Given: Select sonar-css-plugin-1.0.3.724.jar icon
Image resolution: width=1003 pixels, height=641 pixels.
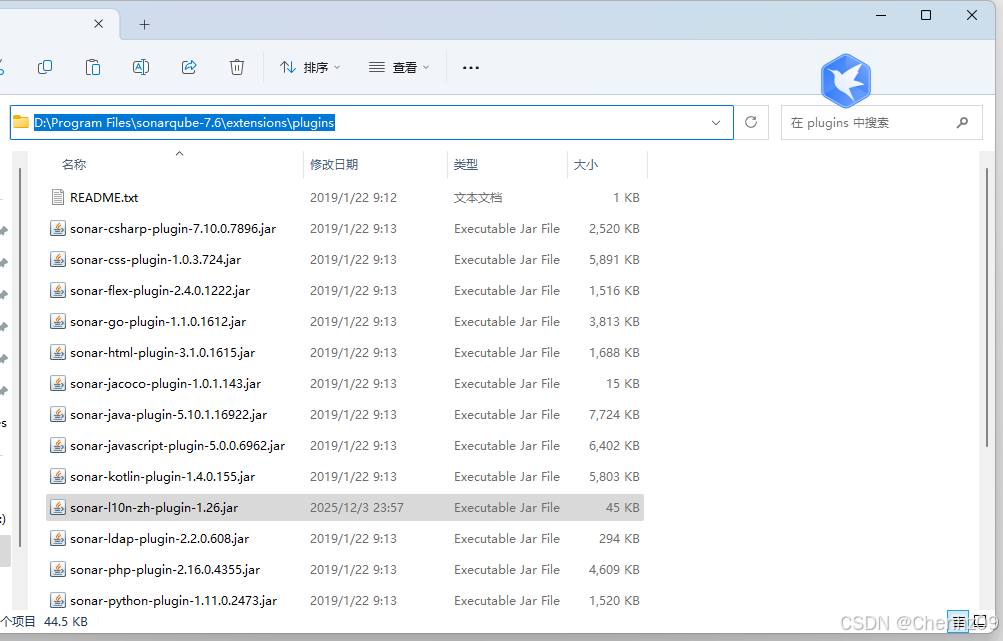Looking at the screenshot, I should click(x=58, y=260).
